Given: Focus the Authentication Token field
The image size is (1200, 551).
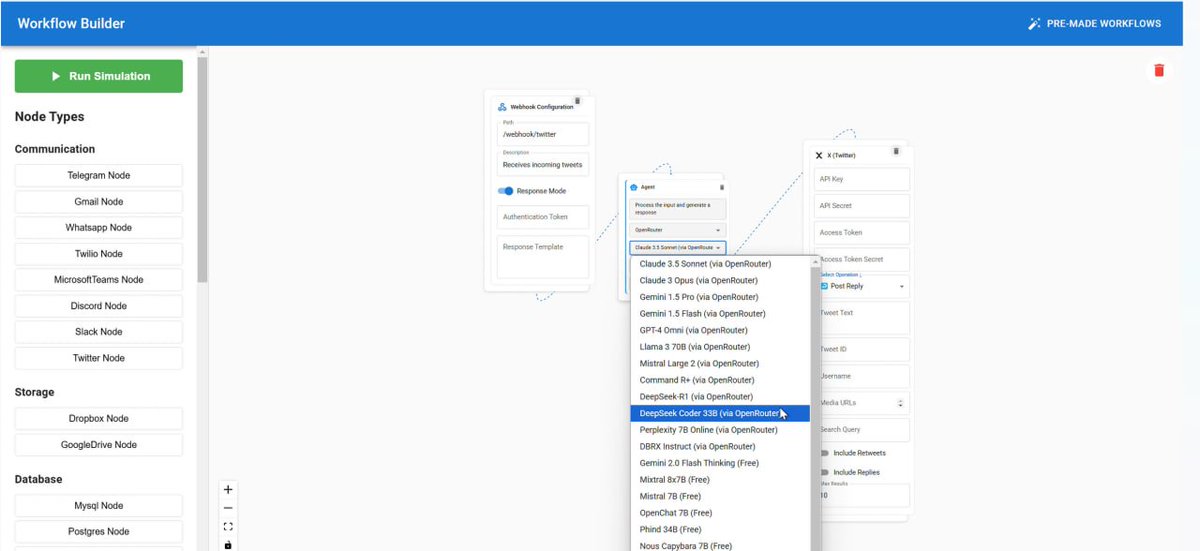Looking at the screenshot, I should tap(543, 217).
